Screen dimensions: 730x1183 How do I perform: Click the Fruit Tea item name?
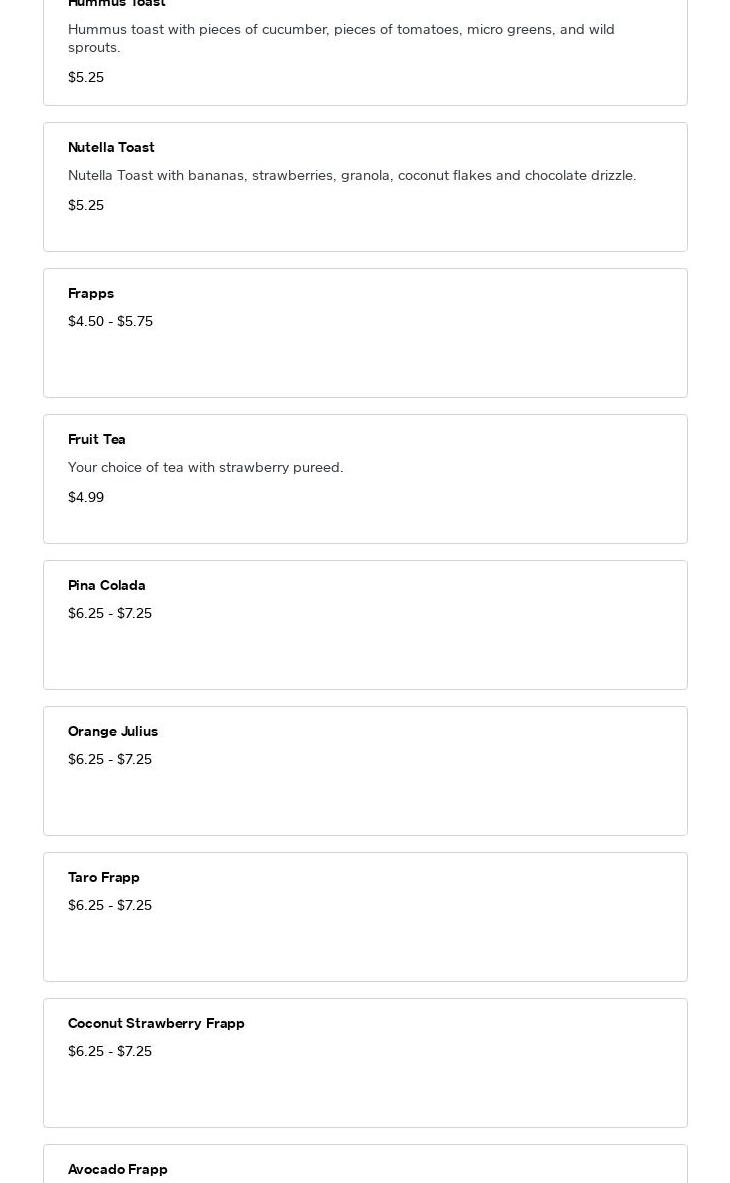pos(97,439)
